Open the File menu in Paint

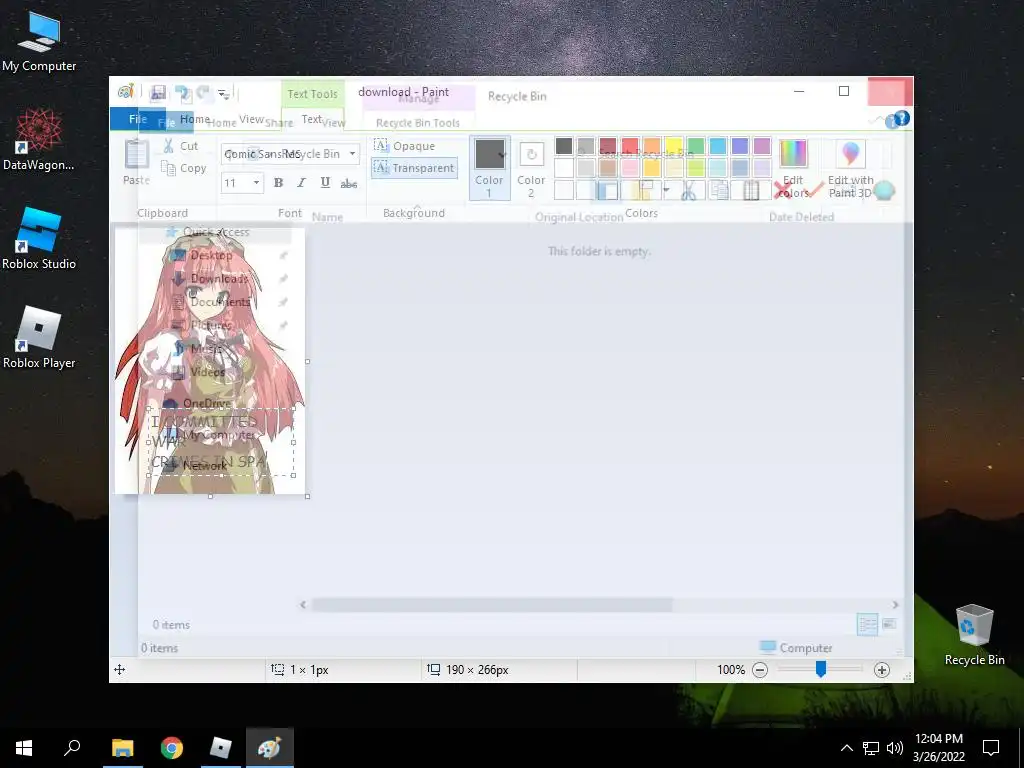coord(138,119)
